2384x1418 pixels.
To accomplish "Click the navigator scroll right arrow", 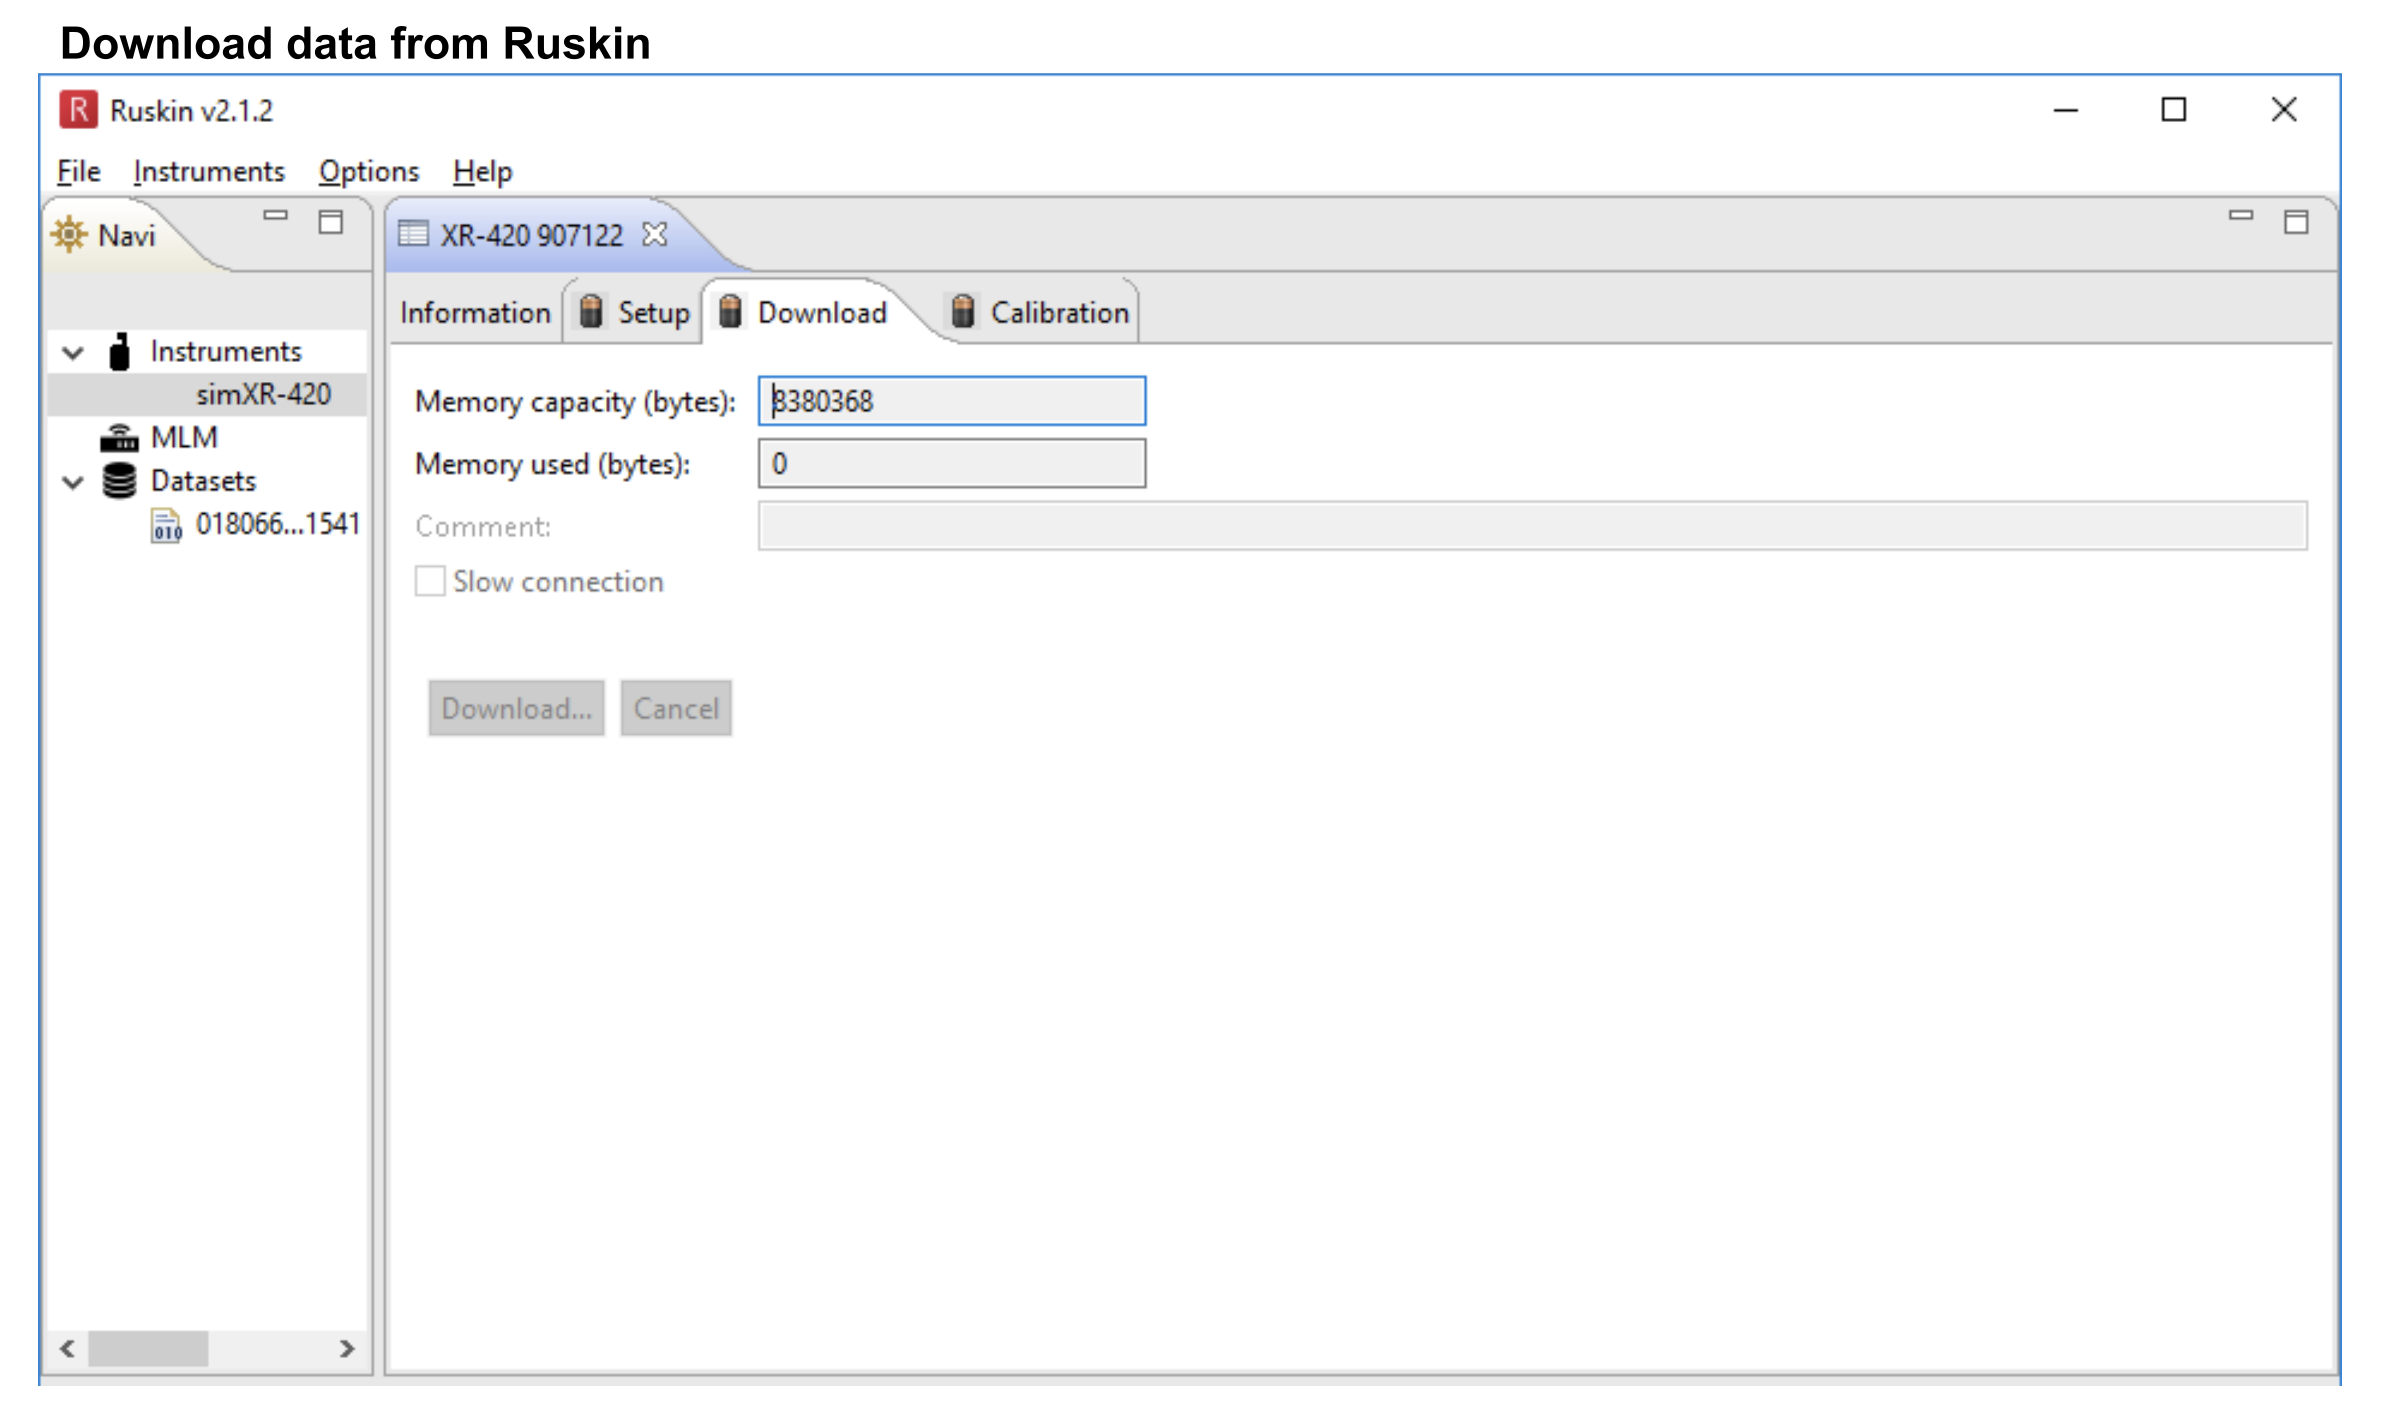I will 347,1348.
